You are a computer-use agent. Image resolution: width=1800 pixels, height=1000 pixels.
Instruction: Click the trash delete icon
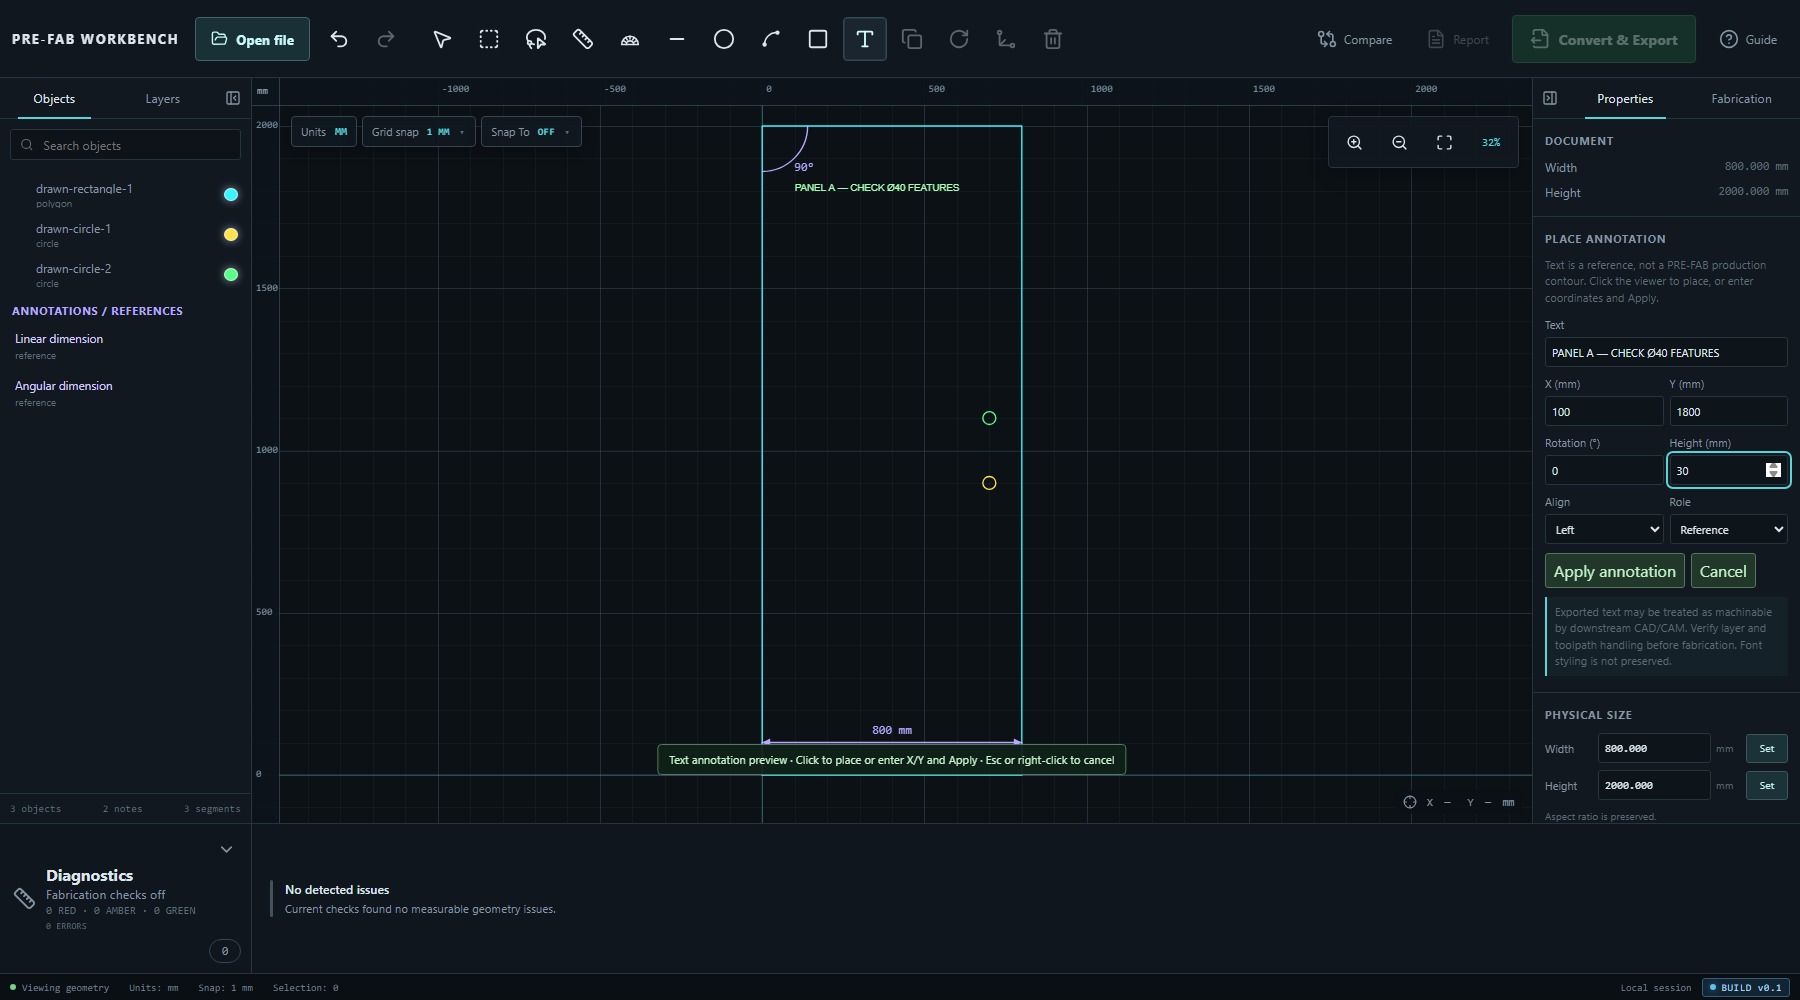click(x=1053, y=39)
